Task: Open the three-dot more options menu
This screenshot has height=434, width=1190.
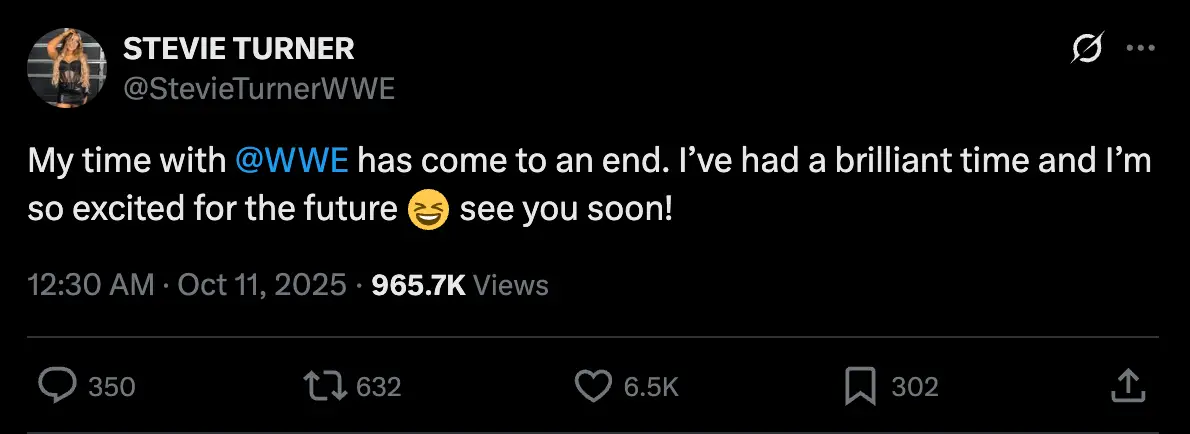Action: (1140, 49)
